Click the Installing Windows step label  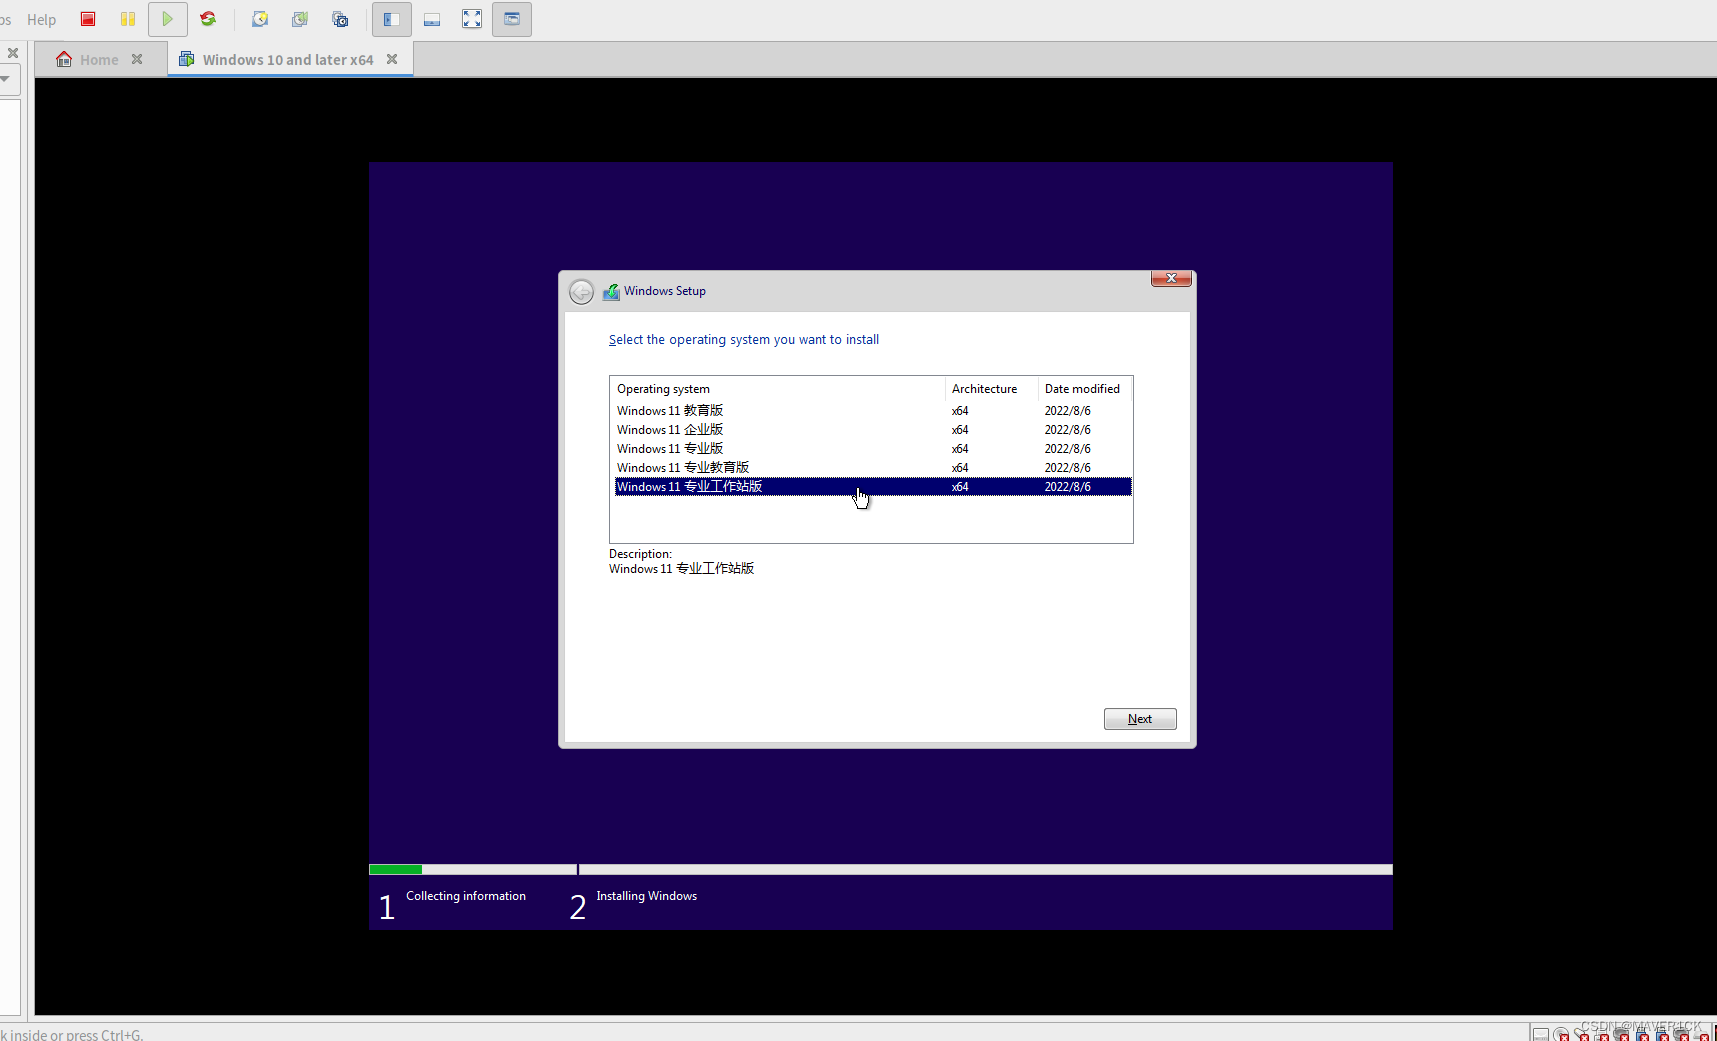(x=647, y=896)
